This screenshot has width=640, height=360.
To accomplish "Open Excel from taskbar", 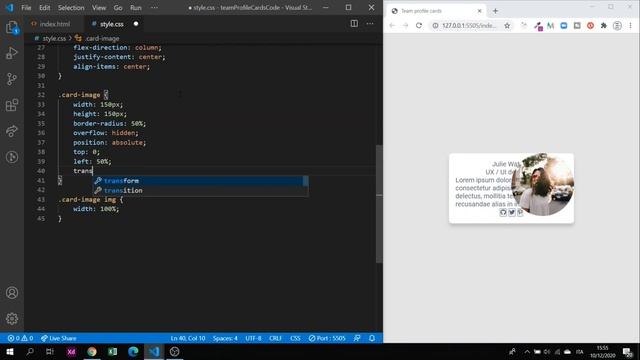I will (113, 351).
